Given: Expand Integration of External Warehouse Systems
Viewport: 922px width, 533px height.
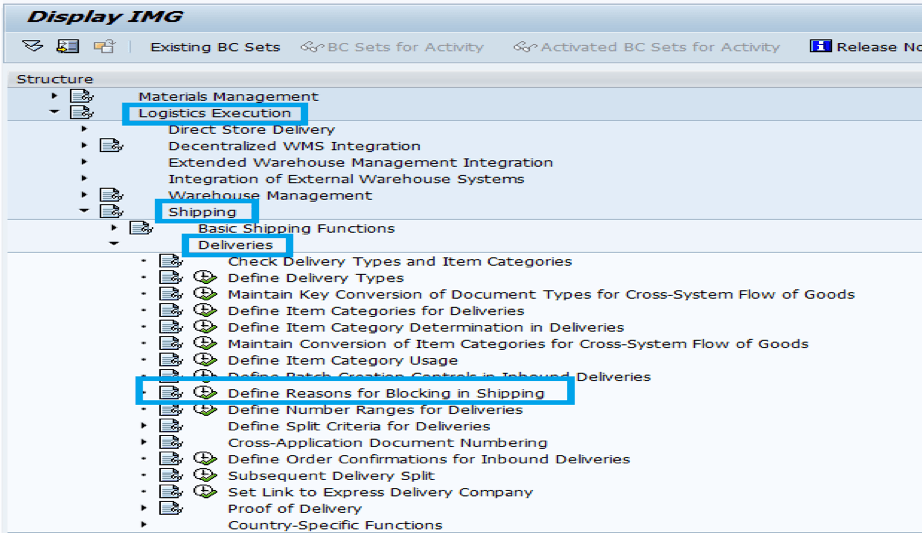Looking at the screenshot, I should tap(84, 178).
